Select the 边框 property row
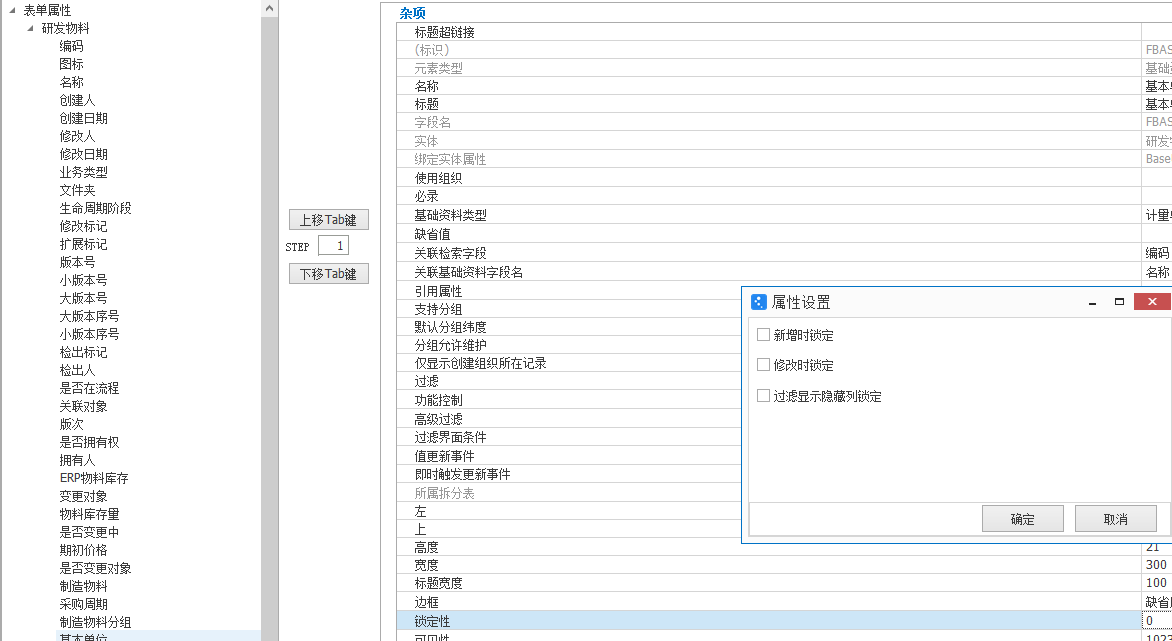Screen dimensions: 1172x641 pos(784,602)
